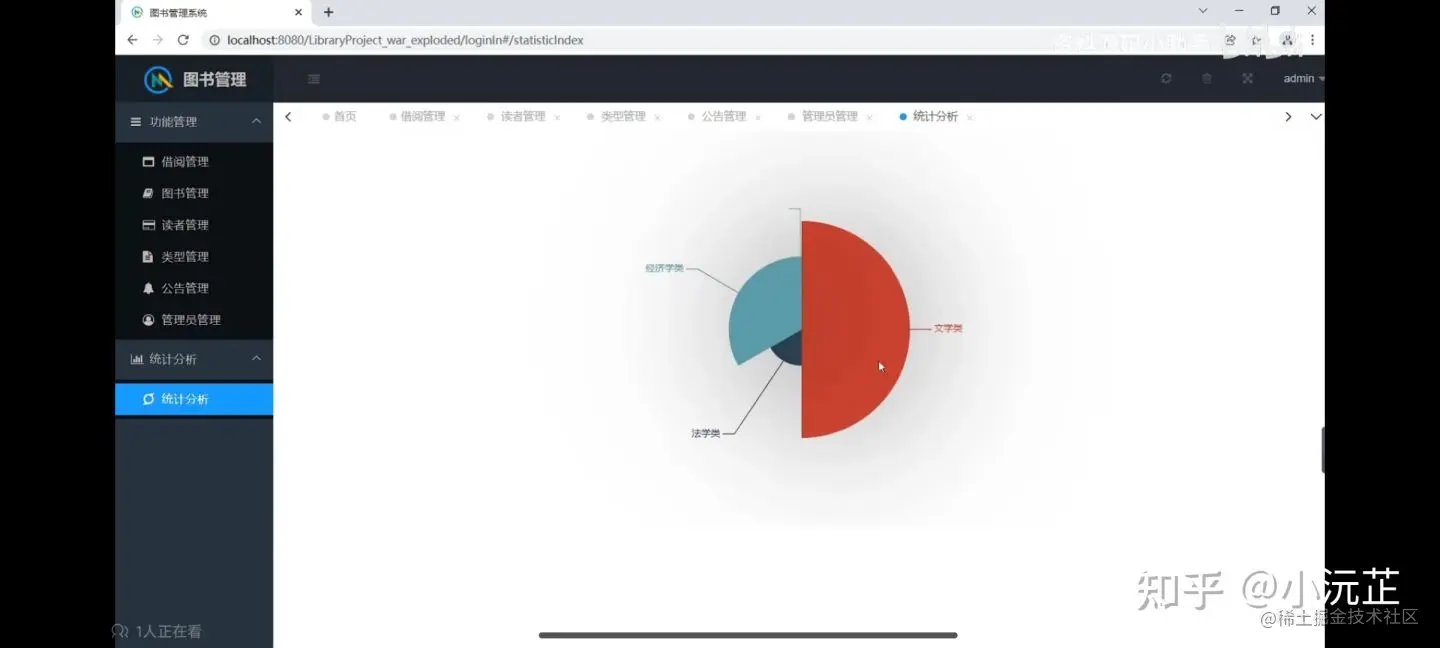Close the 公告管理 tab
The image size is (1440, 648).
coord(758,117)
